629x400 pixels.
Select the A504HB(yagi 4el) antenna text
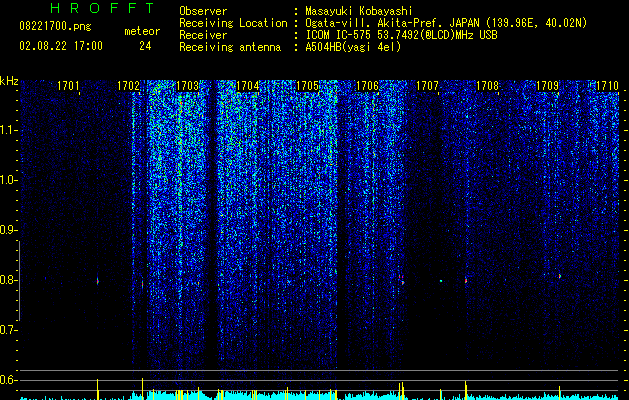[x=353, y=47]
